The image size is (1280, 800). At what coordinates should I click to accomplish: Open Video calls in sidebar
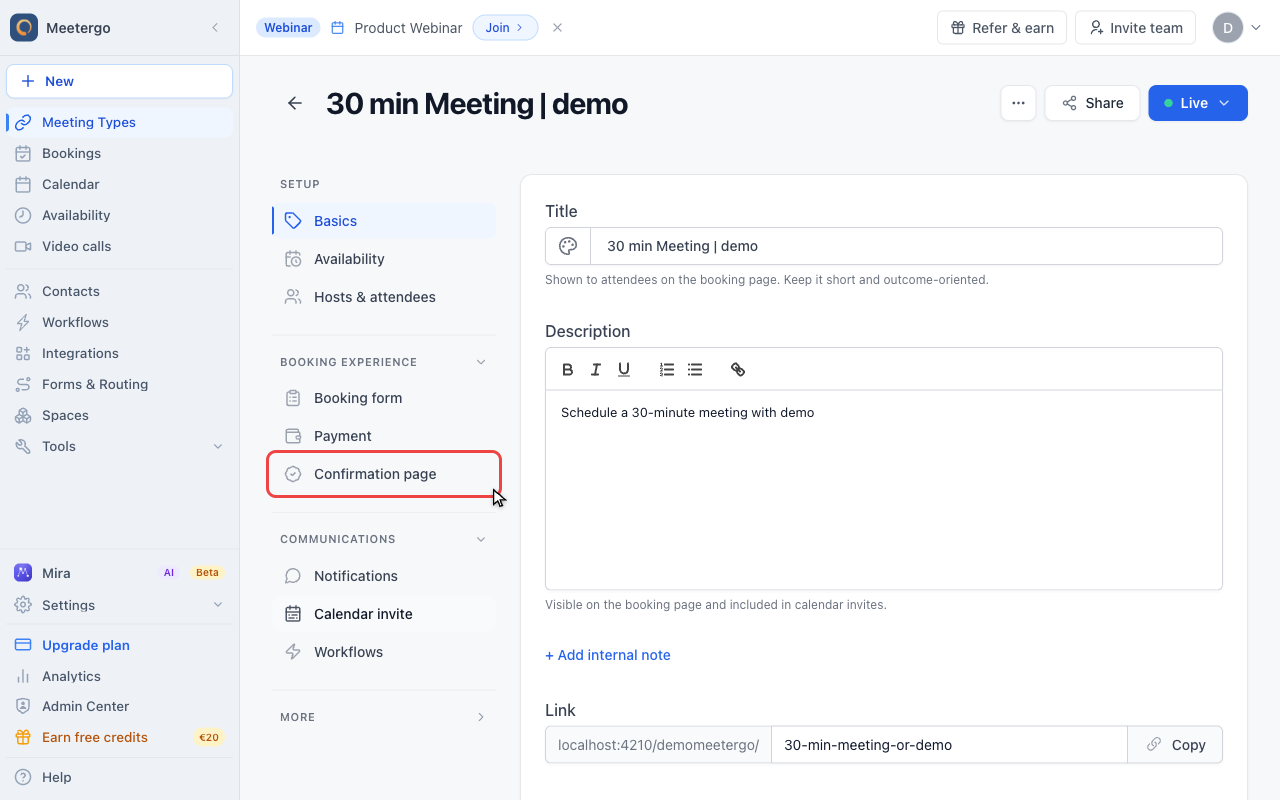click(119, 246)
